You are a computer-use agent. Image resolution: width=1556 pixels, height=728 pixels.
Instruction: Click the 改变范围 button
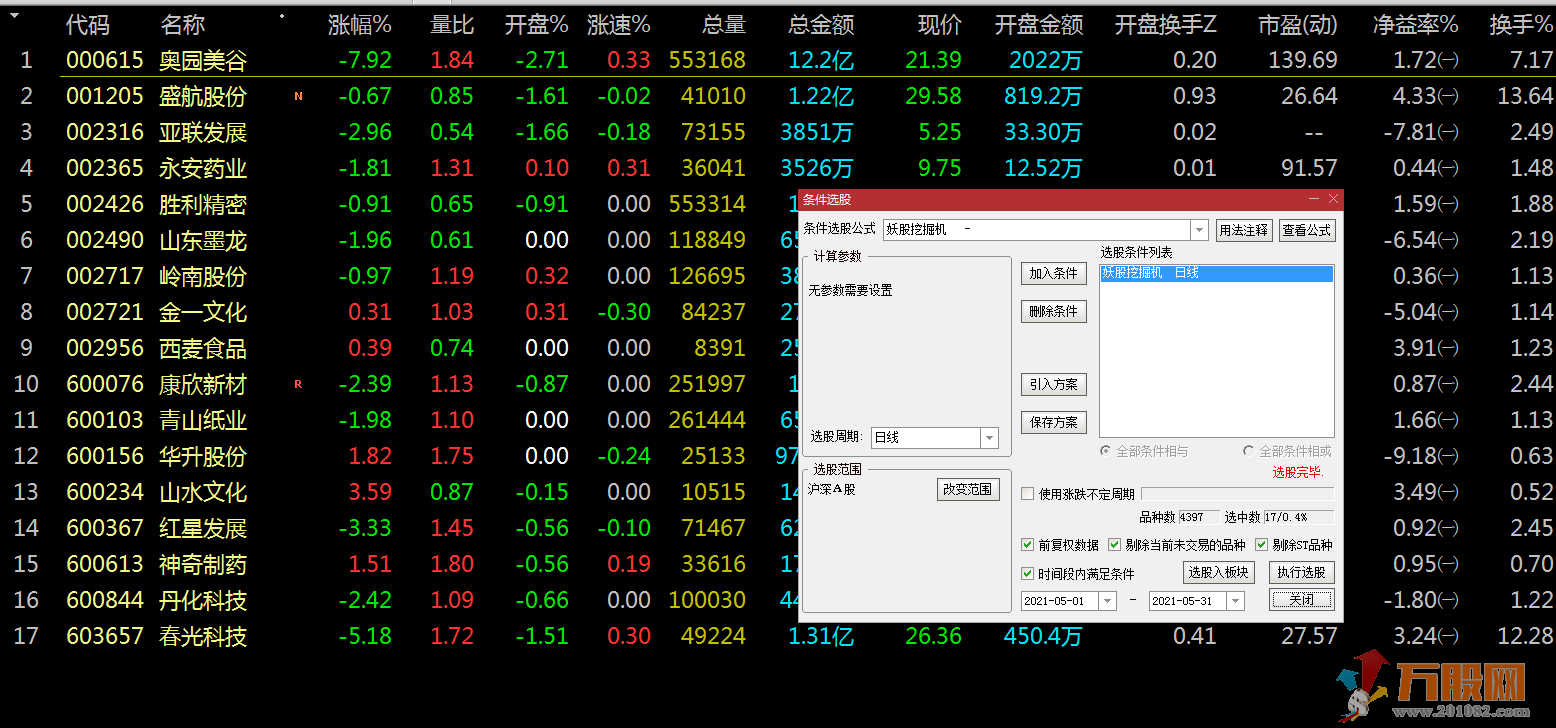coord(968,489)
